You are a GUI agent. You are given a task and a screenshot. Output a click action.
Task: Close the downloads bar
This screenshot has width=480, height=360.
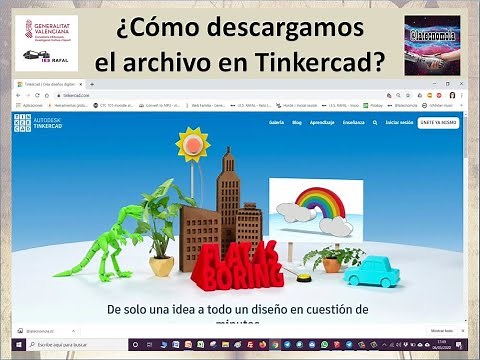pos(463,331)
